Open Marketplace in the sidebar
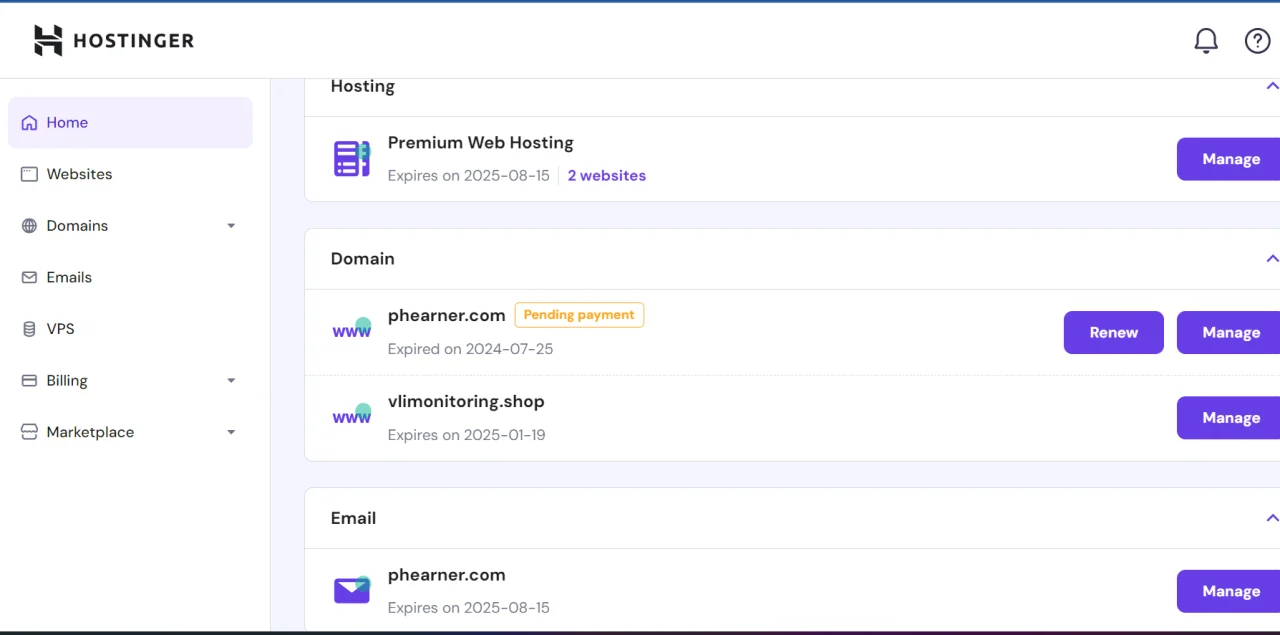This screenshot has width=1280, height=635. tap(130, 432)
